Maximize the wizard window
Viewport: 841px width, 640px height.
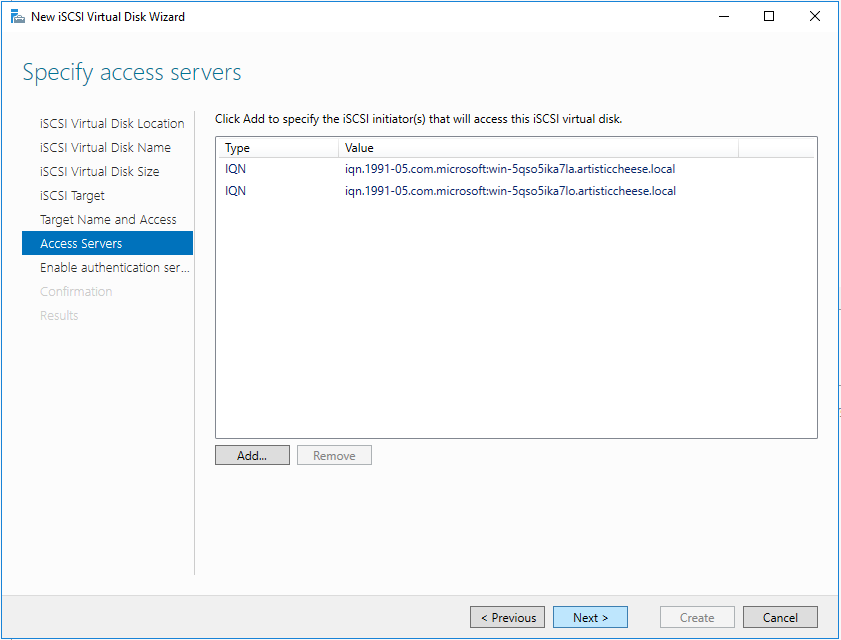click(x=768, y=16)
